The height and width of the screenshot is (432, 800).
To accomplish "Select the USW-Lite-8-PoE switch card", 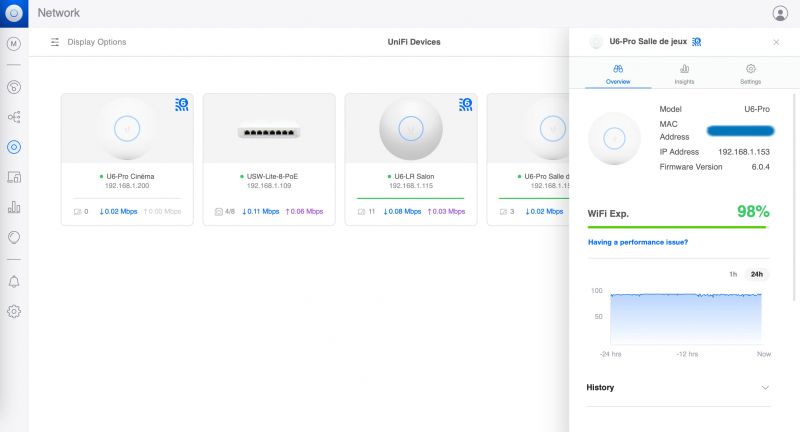I will 269,159.
